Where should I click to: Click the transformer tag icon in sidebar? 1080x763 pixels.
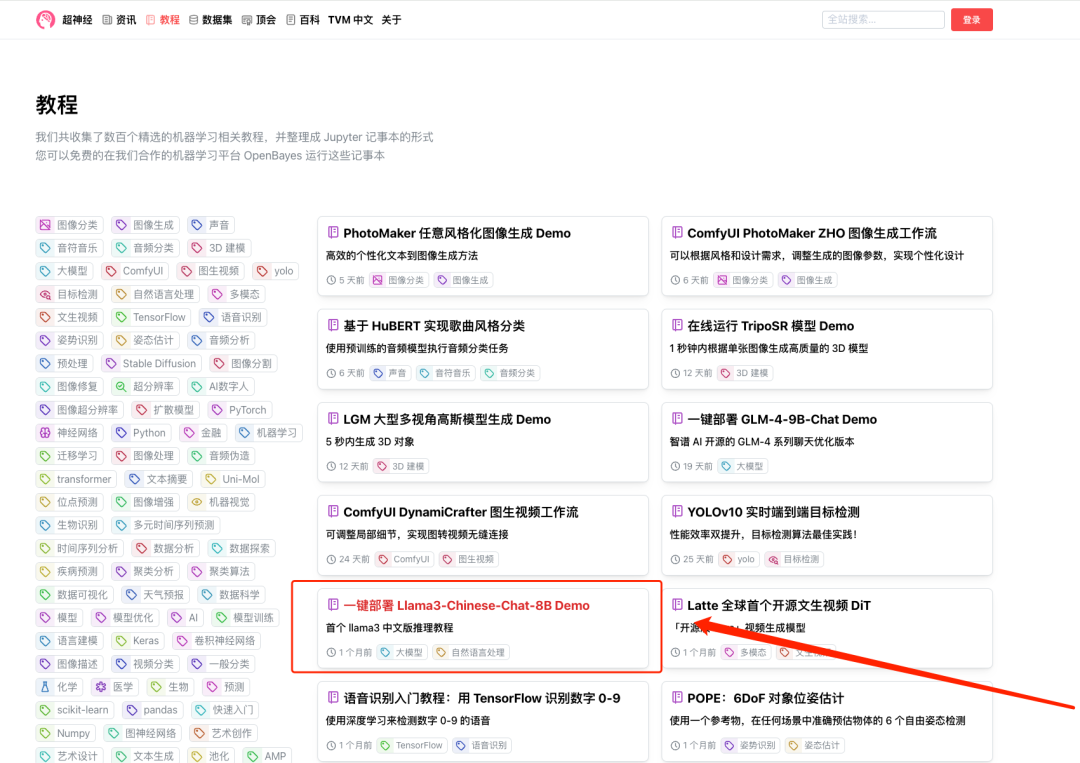point(45,479)
